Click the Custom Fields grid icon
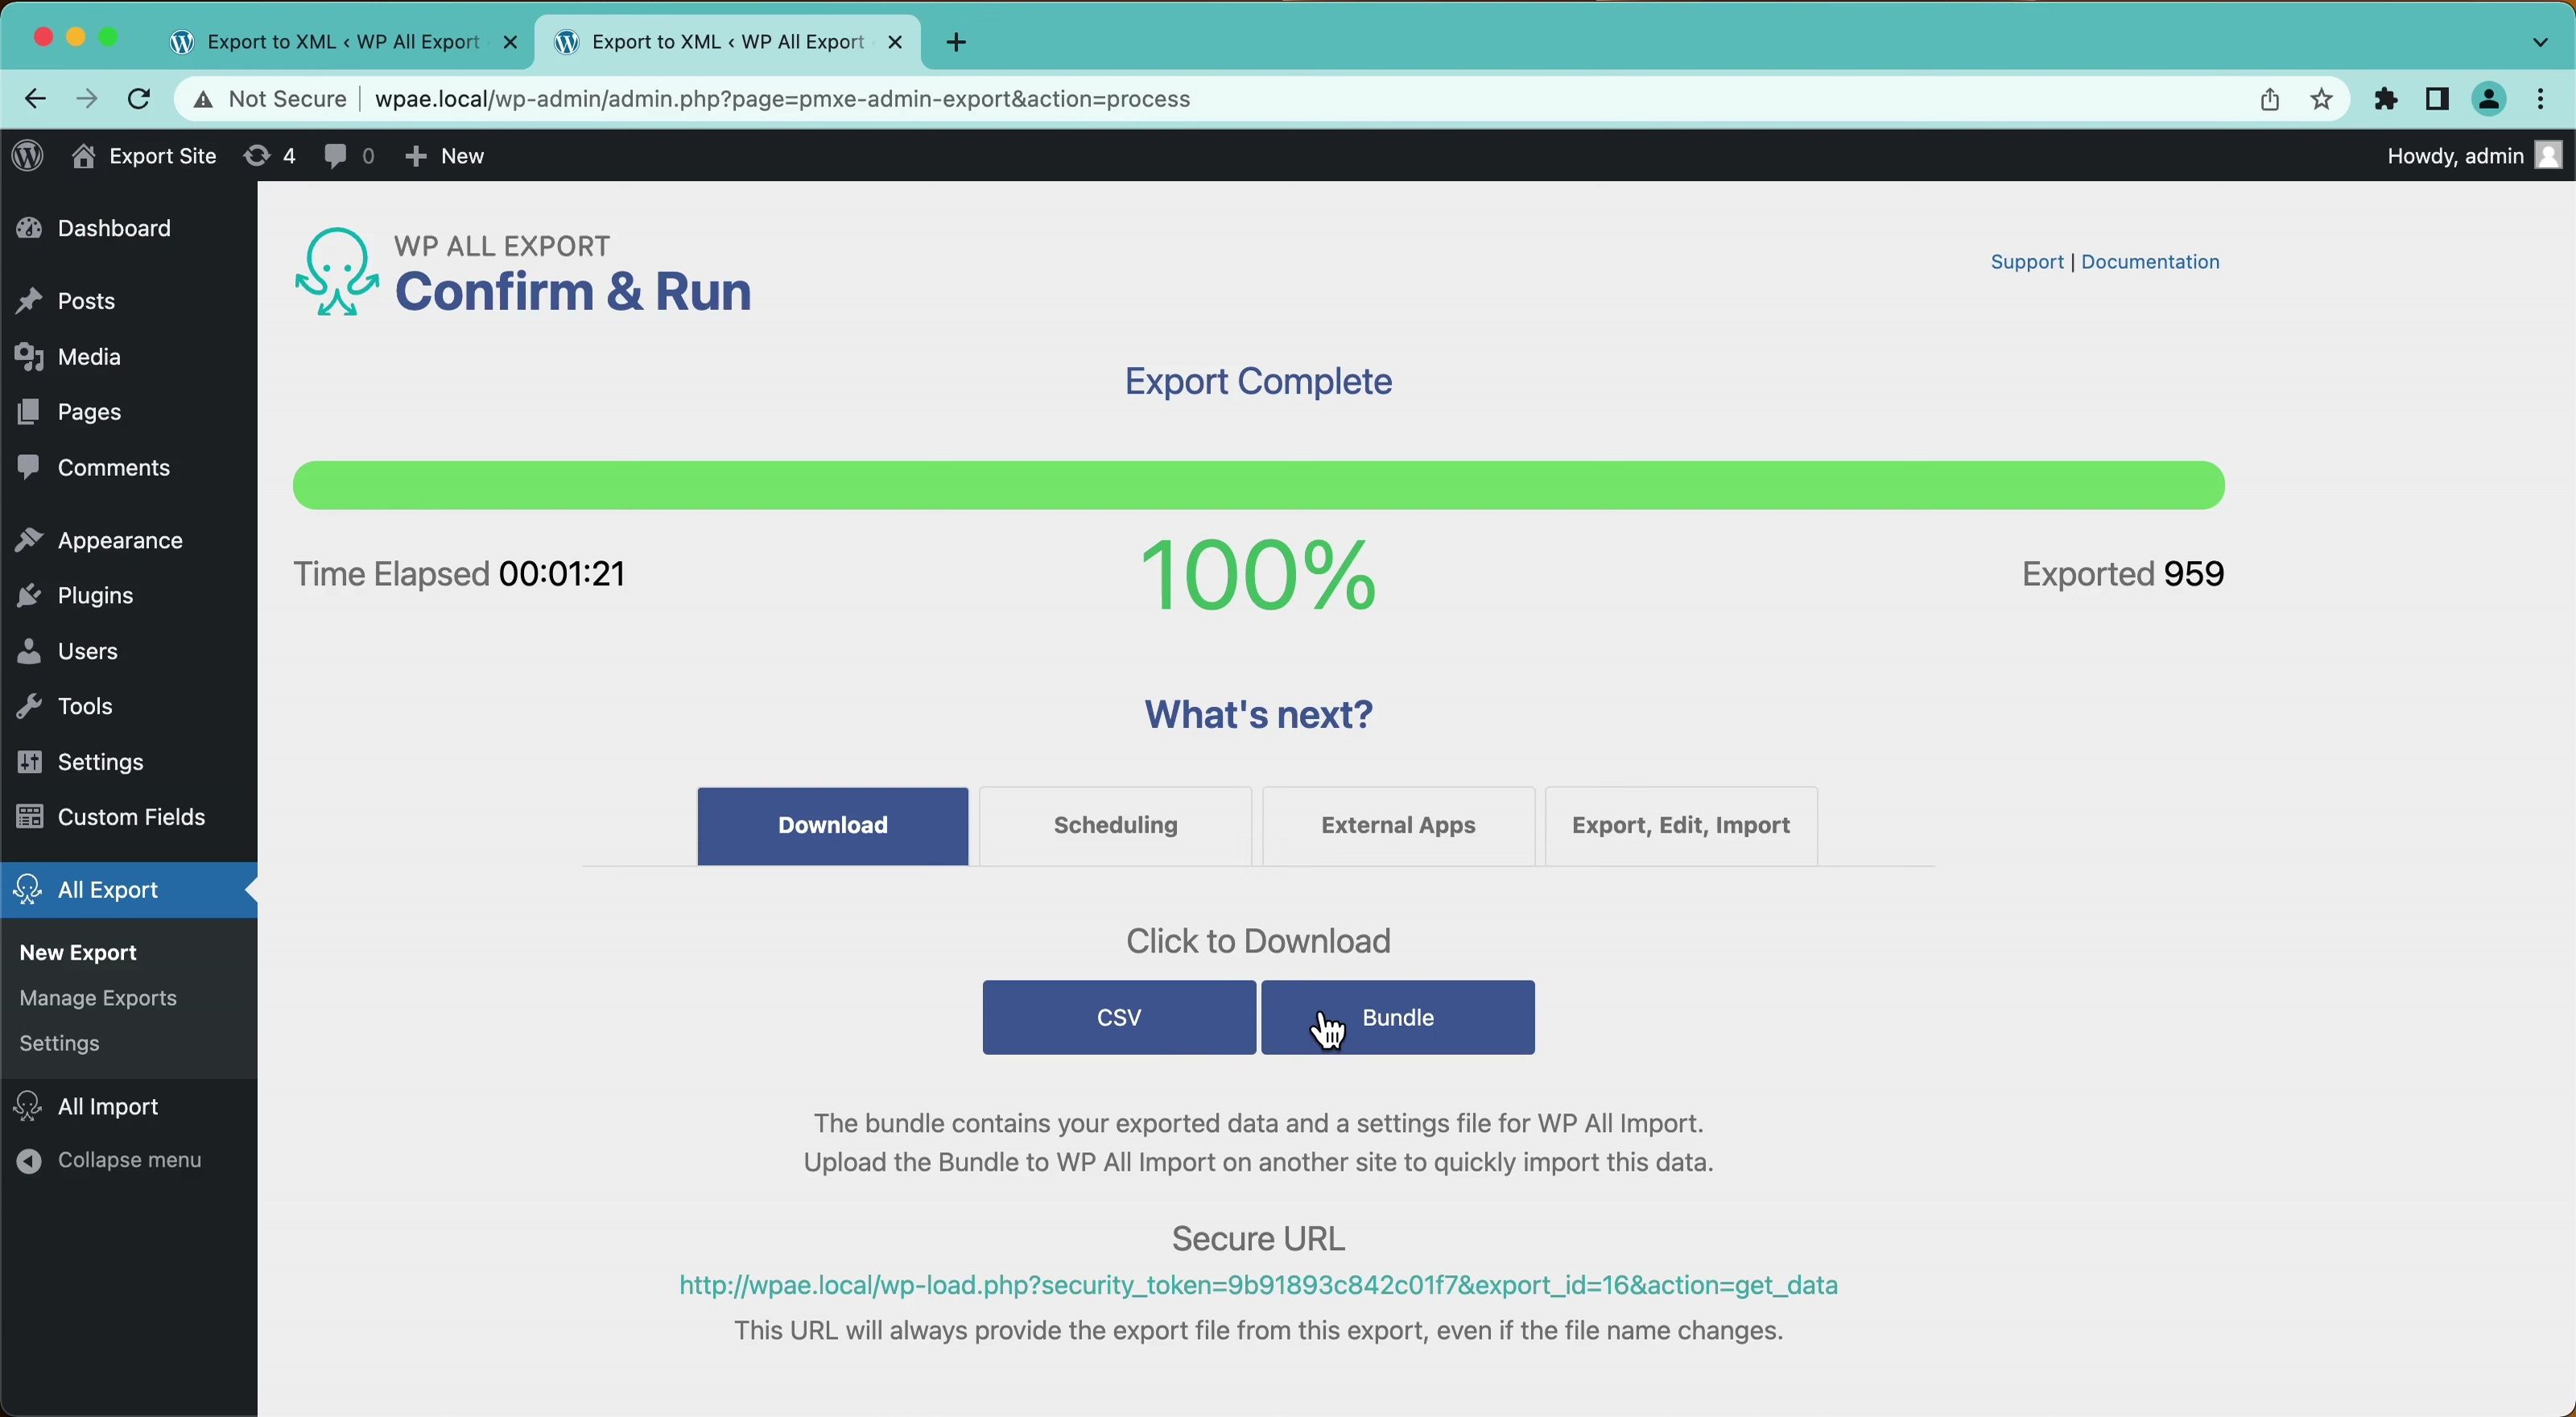The image size is (2576, 1417). [29, 818]
